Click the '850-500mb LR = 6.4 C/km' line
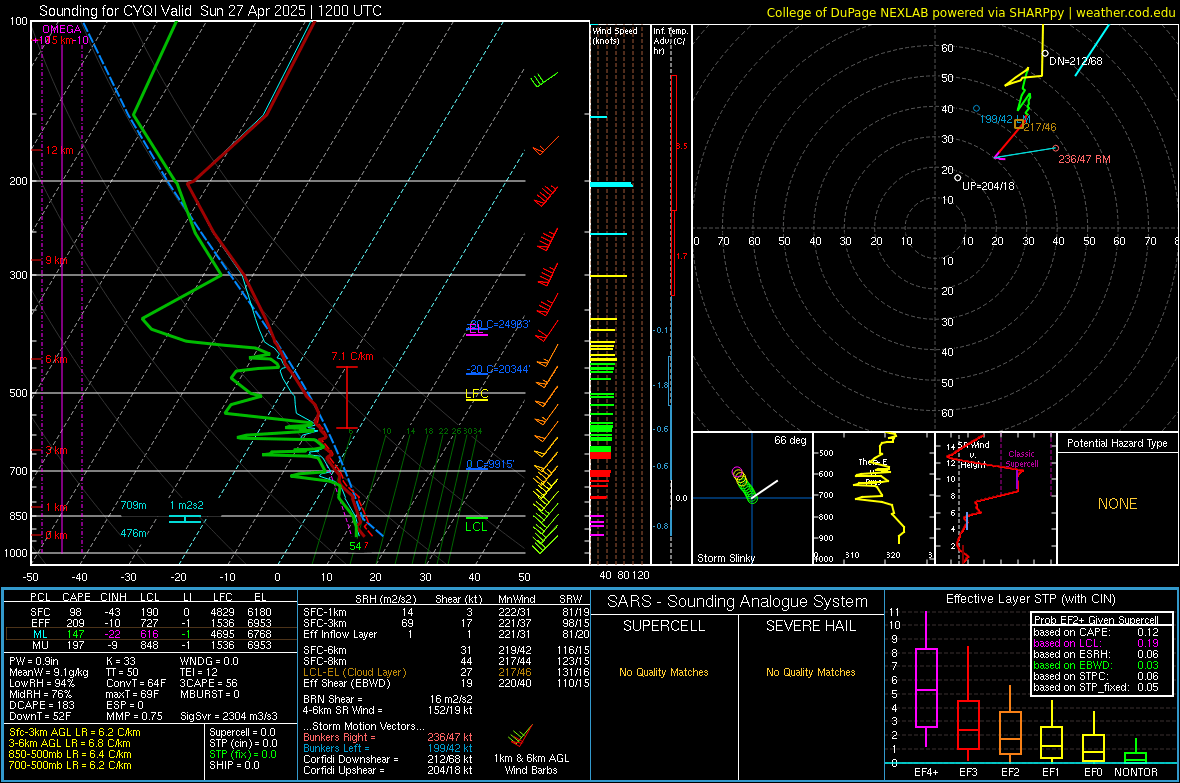The width and height of the screenshot is (1180, 783). coord(70,754)
